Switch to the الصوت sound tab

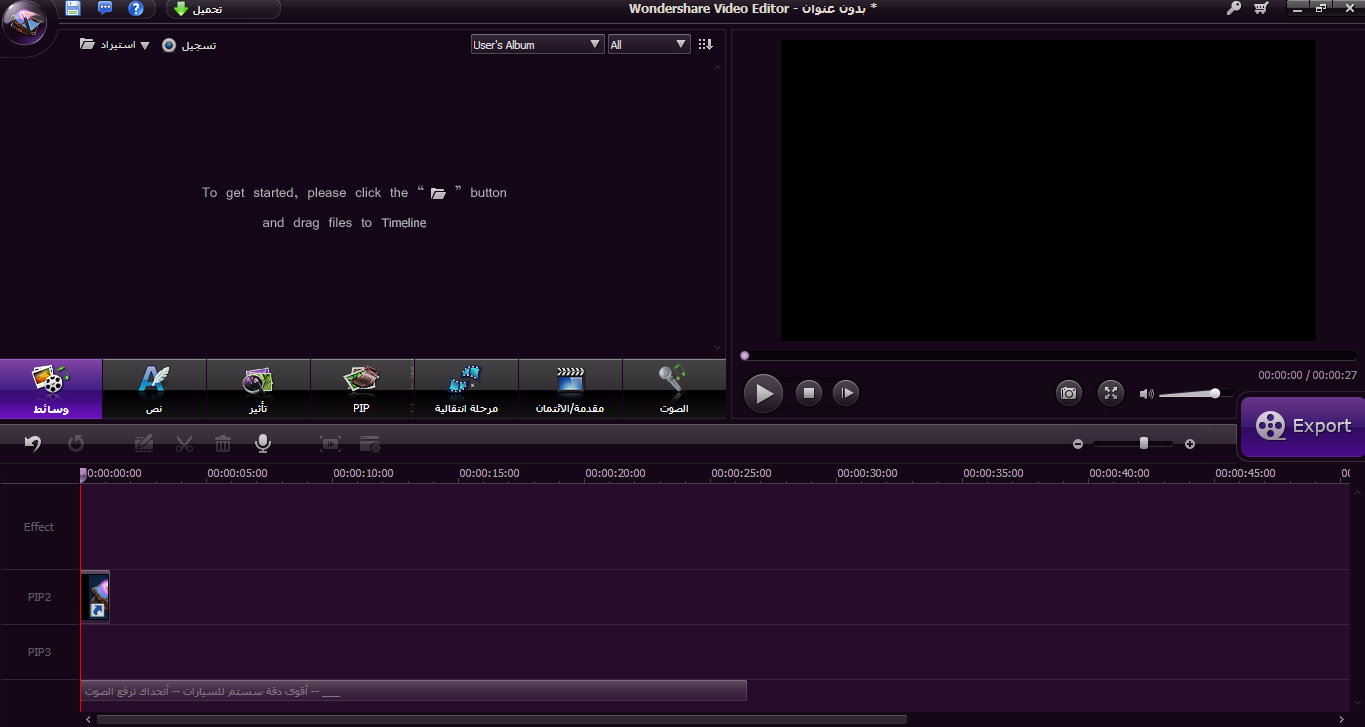pyautogui.click(x=674, y=389)
